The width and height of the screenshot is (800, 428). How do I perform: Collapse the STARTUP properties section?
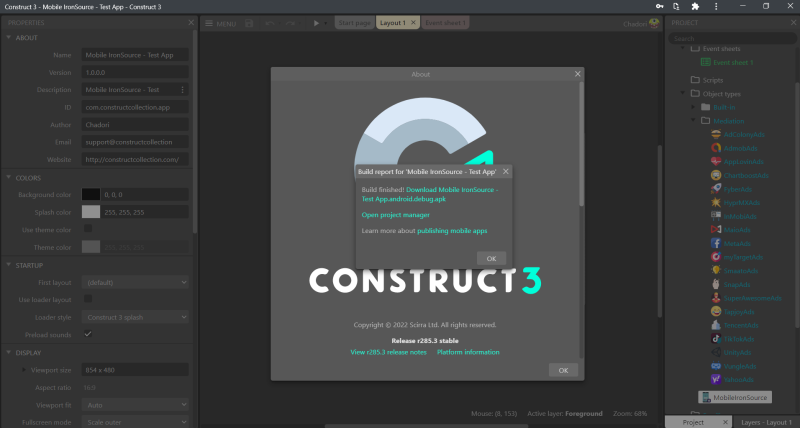click(x=9, y=265)
